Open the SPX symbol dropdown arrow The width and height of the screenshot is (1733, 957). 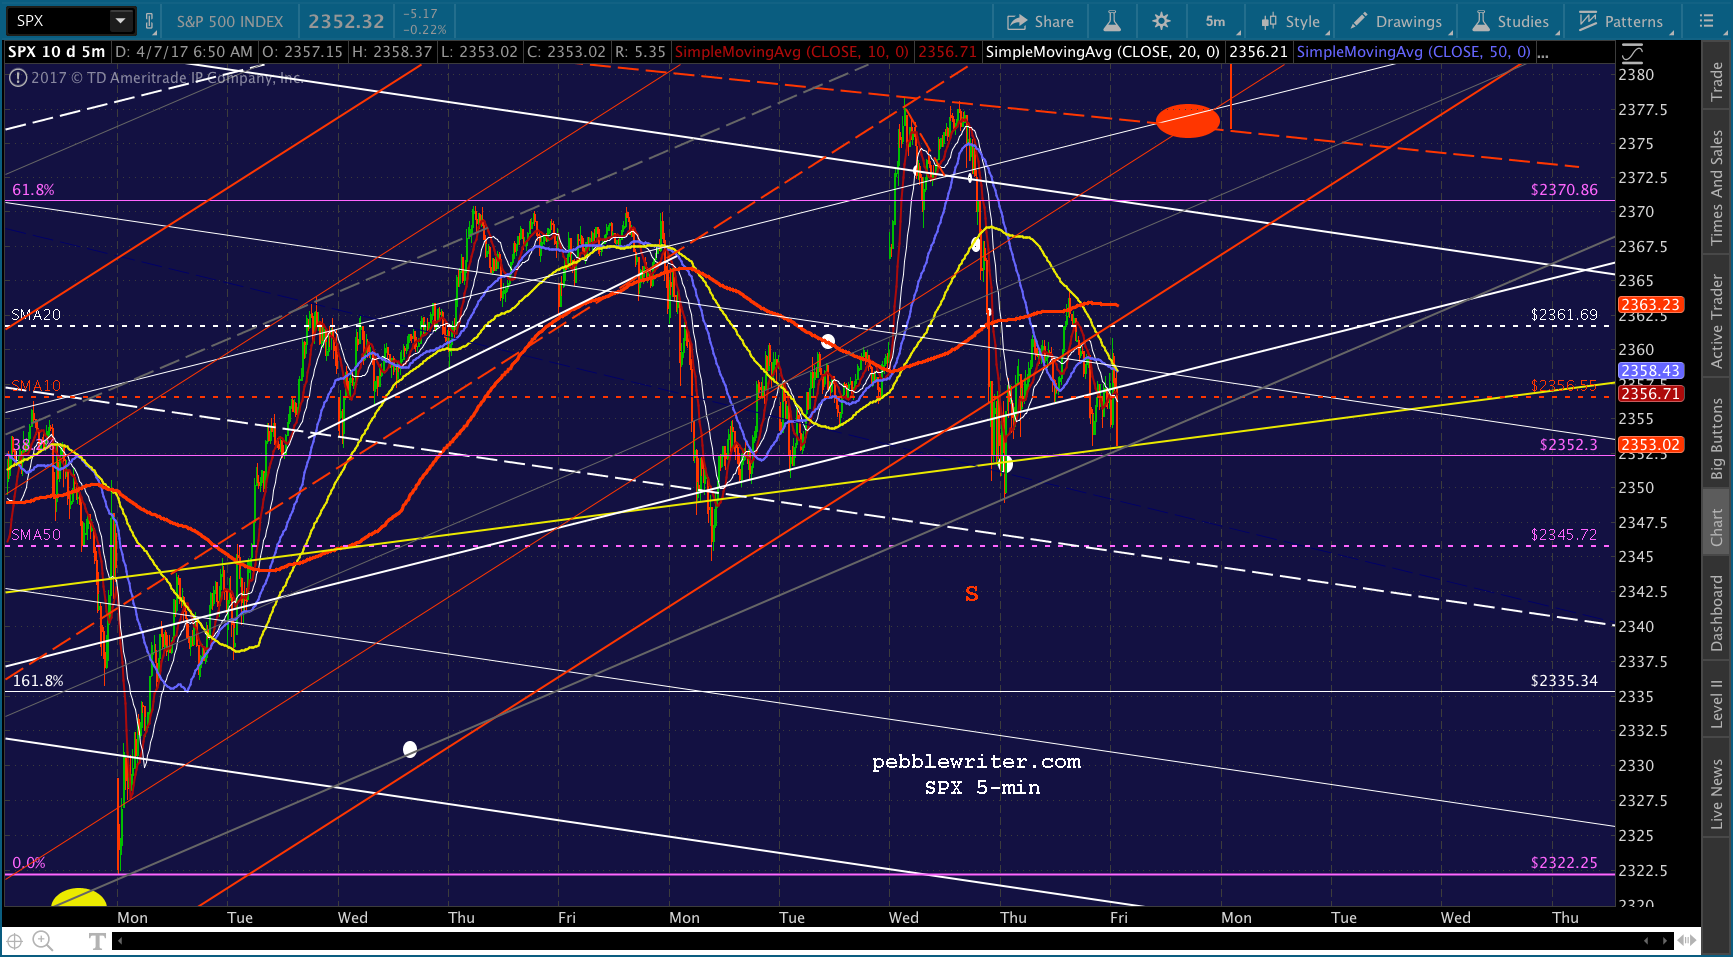(x=121, y=20)
